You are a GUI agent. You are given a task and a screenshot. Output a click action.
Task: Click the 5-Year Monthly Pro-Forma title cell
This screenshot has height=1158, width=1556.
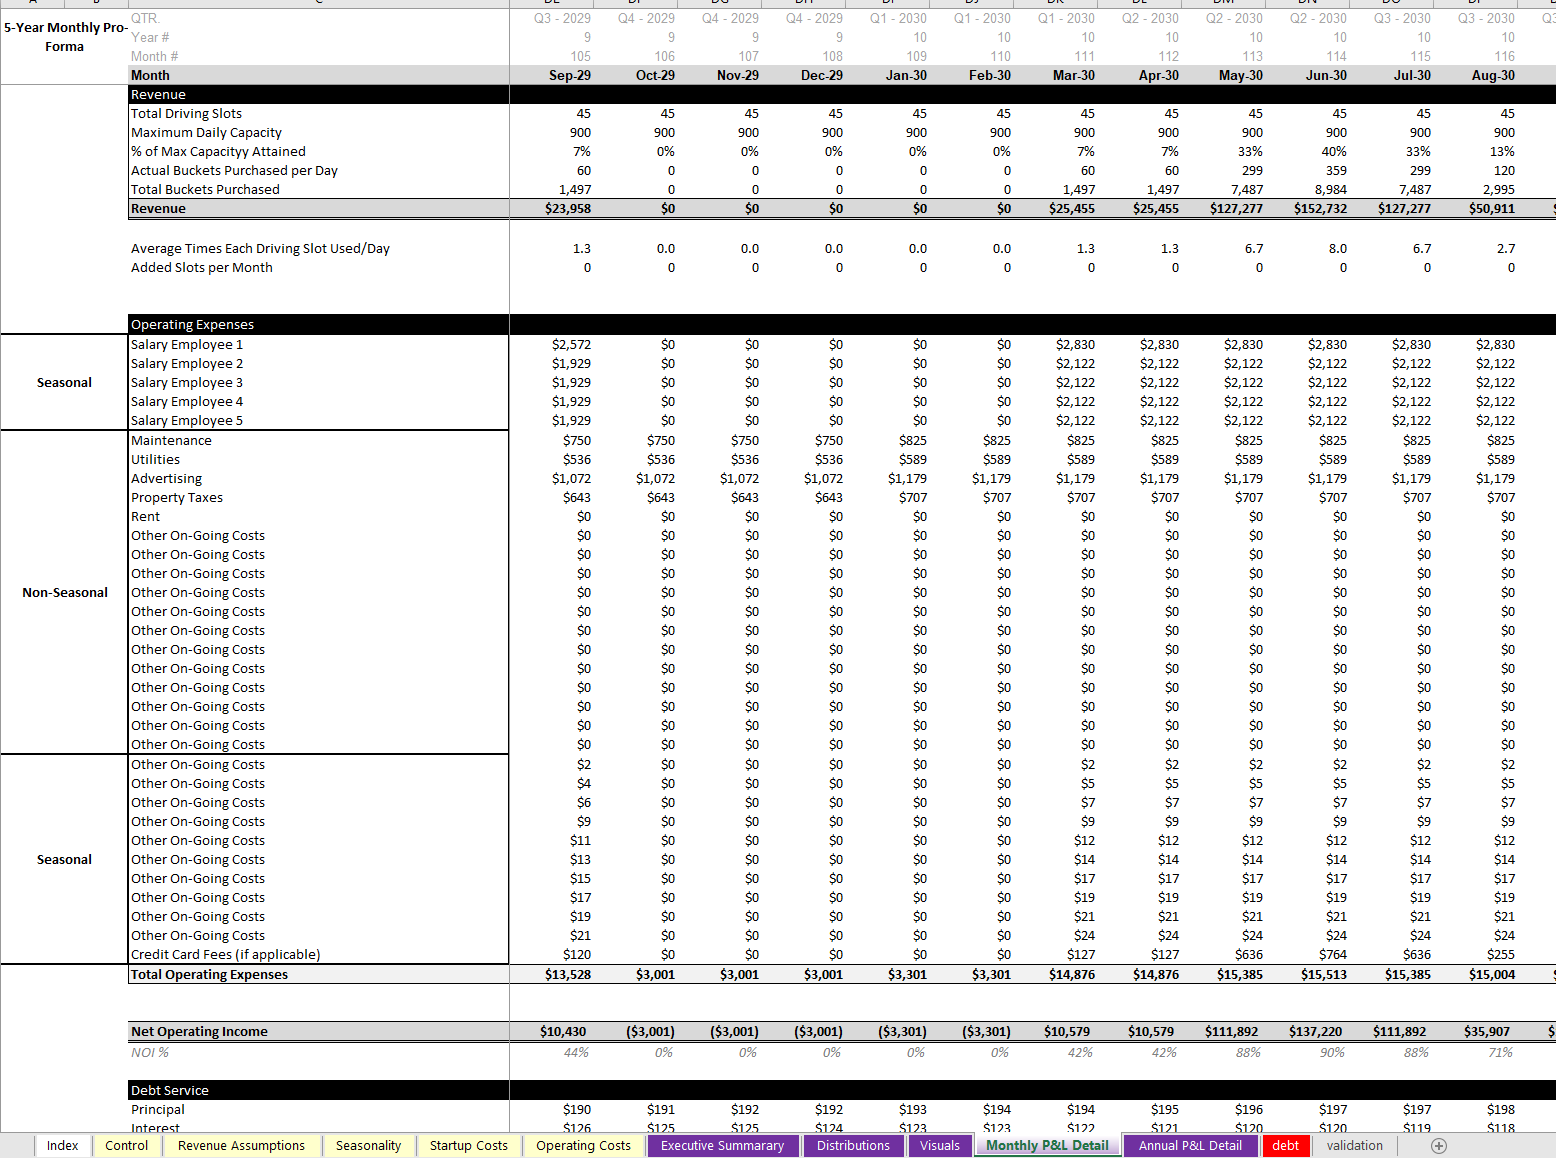pos(65,37)
